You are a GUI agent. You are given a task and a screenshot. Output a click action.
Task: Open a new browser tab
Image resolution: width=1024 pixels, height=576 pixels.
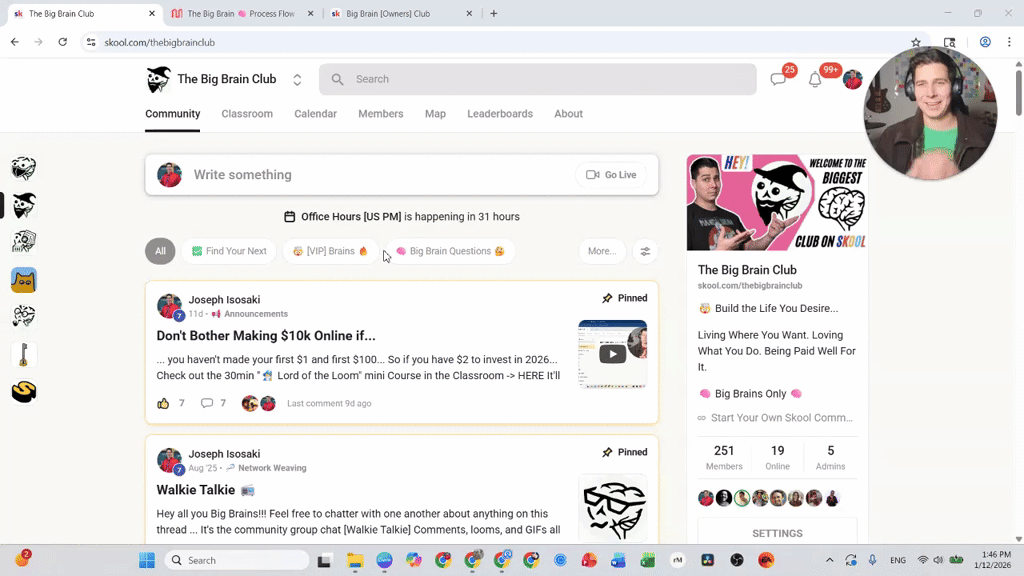coord(494,14)
